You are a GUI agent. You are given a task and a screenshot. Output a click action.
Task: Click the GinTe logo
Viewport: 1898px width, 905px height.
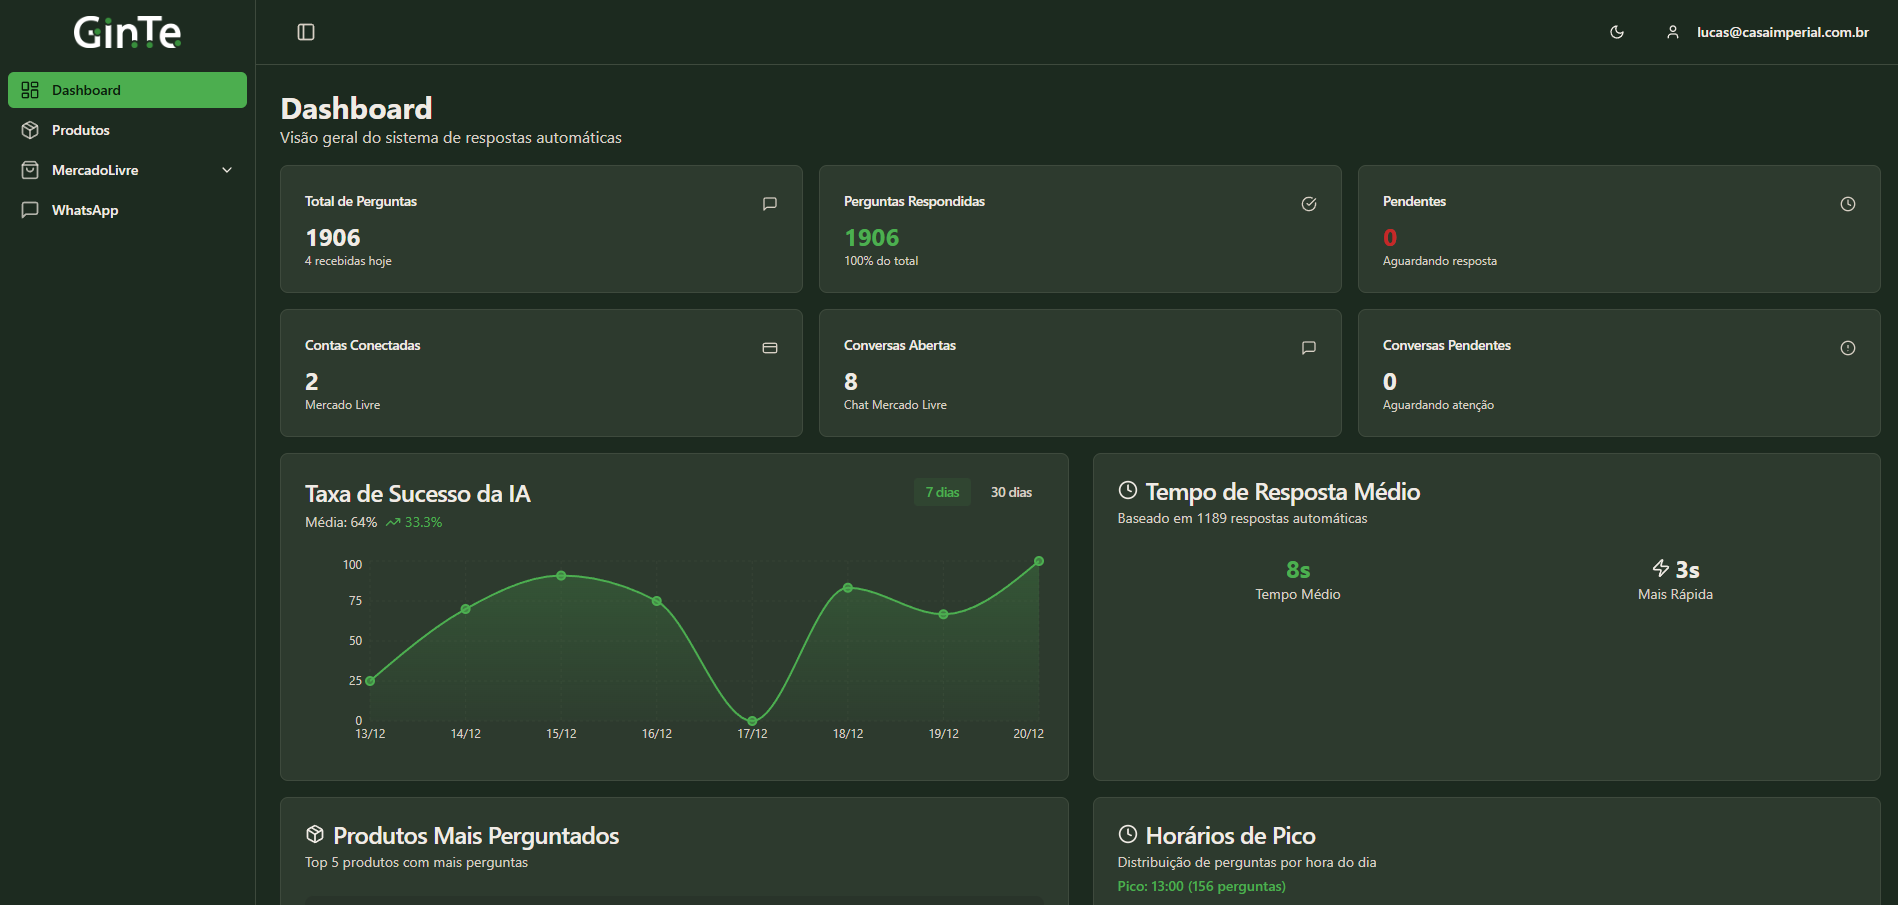[x=128, y=33]
